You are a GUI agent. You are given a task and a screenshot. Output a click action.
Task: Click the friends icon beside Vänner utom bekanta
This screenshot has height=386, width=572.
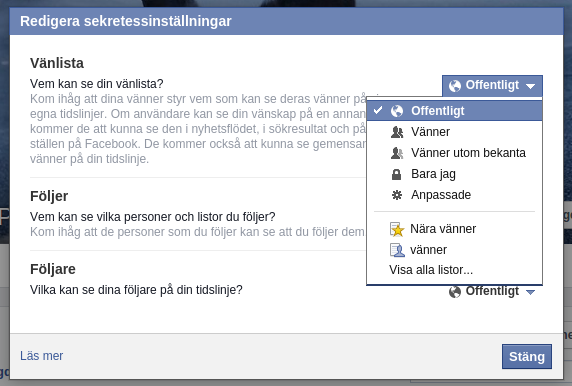pyautogui.click(x=397, y=153)
